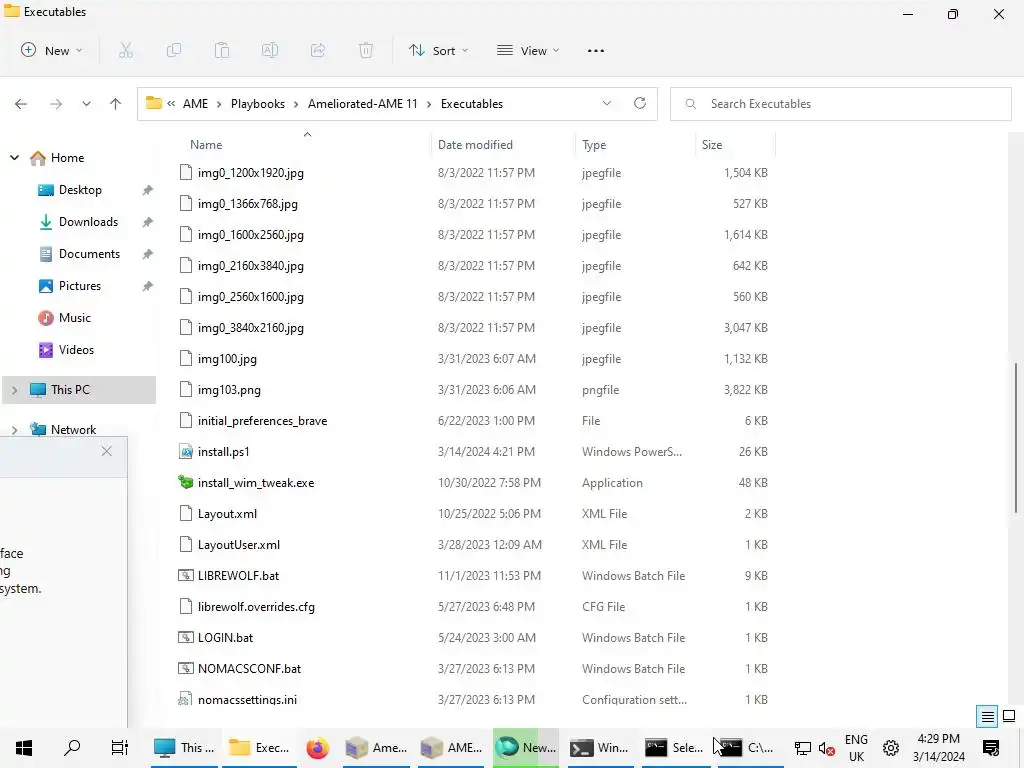Select the LIBREWOLF.bat batch file icon
The width and height of the screenshot is (1024, 768).
[x=185, y=575]
